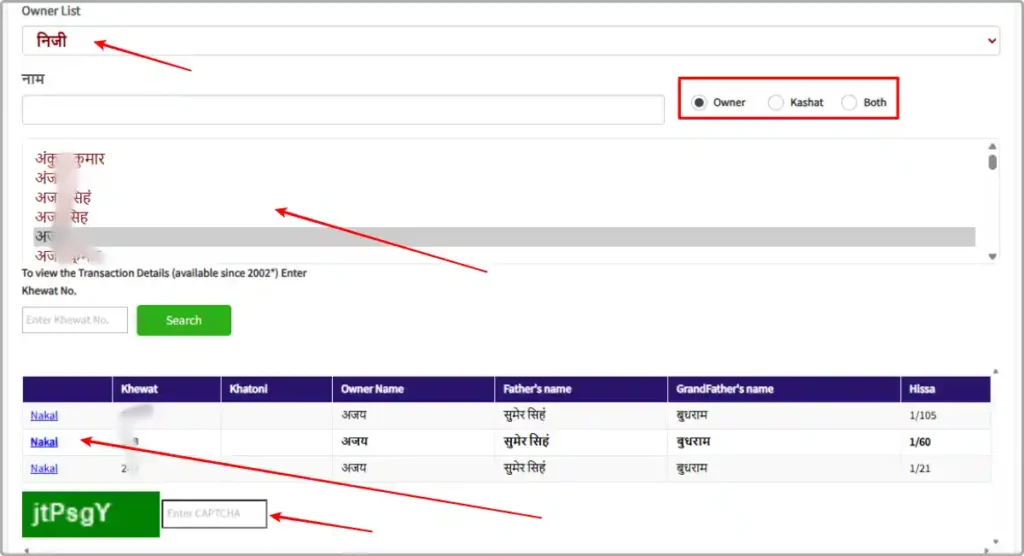Screen dimensions: 1024x556
Task: Click the green jtPsgY captcha image
Action: point(90,514)
